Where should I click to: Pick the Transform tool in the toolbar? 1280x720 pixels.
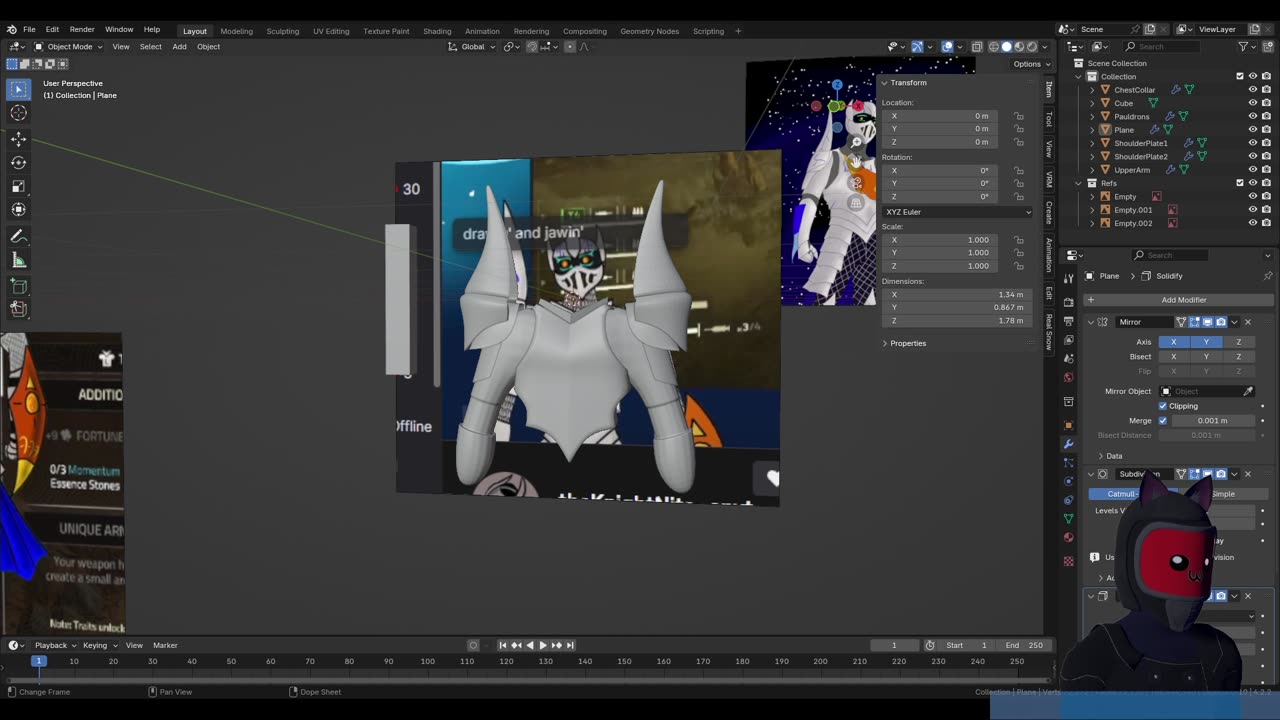point(19,209)
